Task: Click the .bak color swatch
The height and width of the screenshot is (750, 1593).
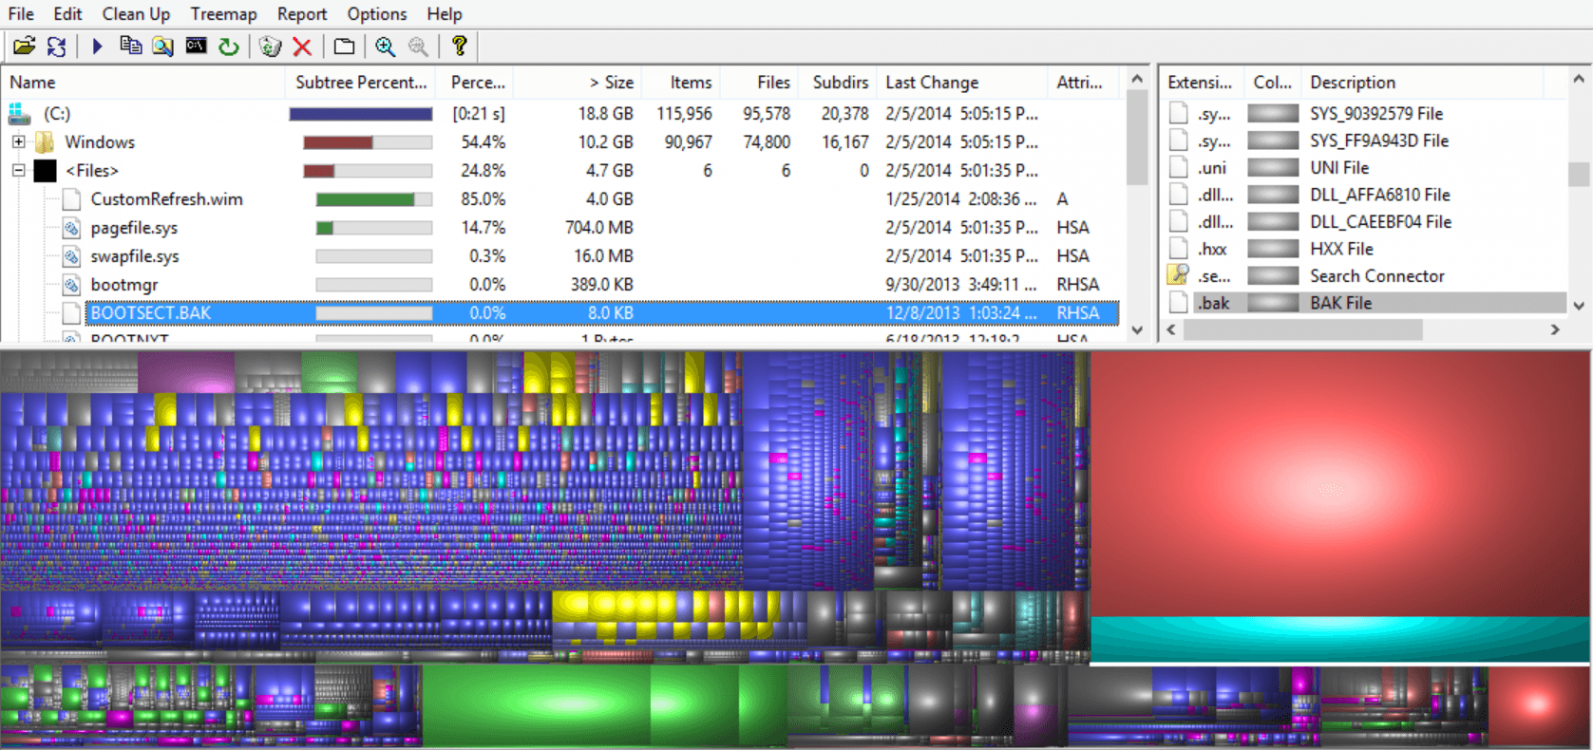Action: point(1272,303)
